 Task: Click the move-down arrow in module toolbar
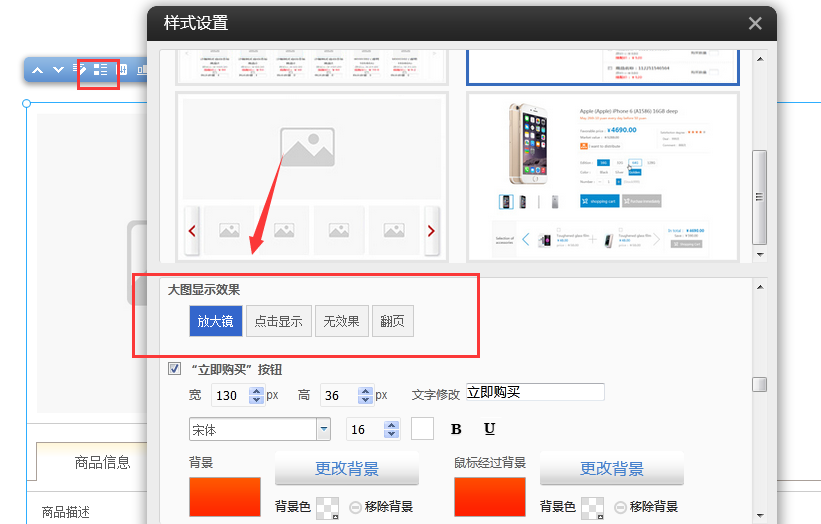(58, 70)
